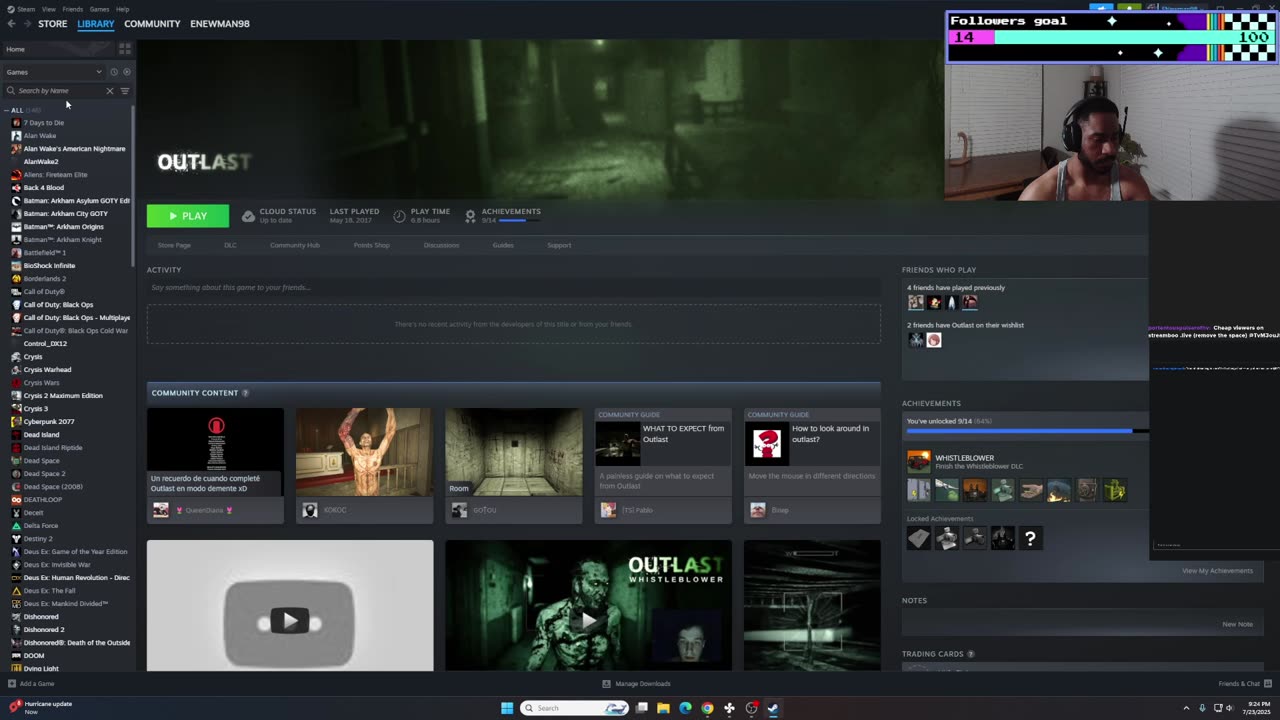Switch library to grid collections view
Viewport: 1280px width, 720px height.
tap(125, 49)
